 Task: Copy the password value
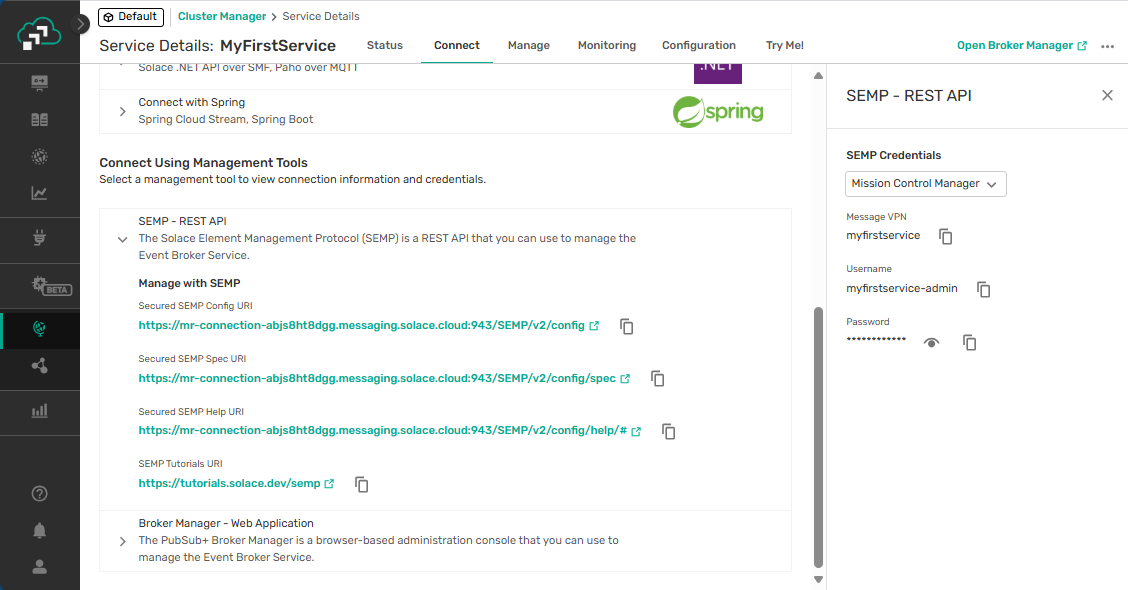(x=970, y=342)
